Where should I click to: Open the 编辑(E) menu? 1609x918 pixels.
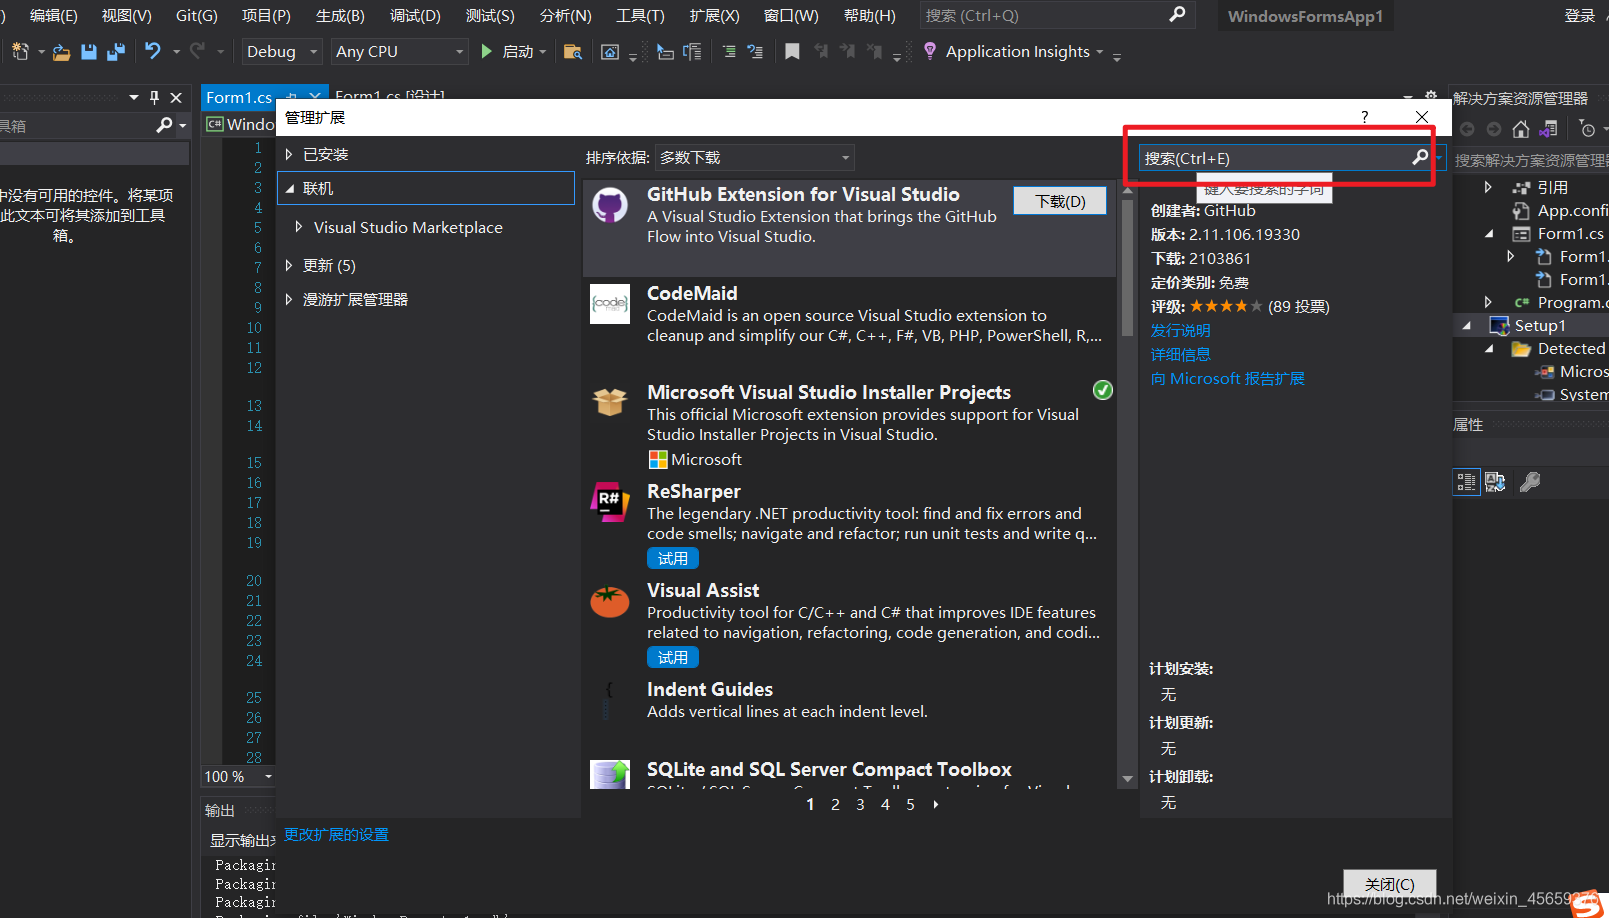click(x=53, y=15)
